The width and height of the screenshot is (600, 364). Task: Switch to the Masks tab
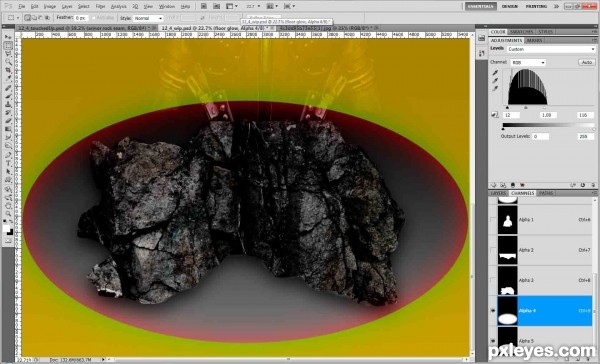[534, 40]
